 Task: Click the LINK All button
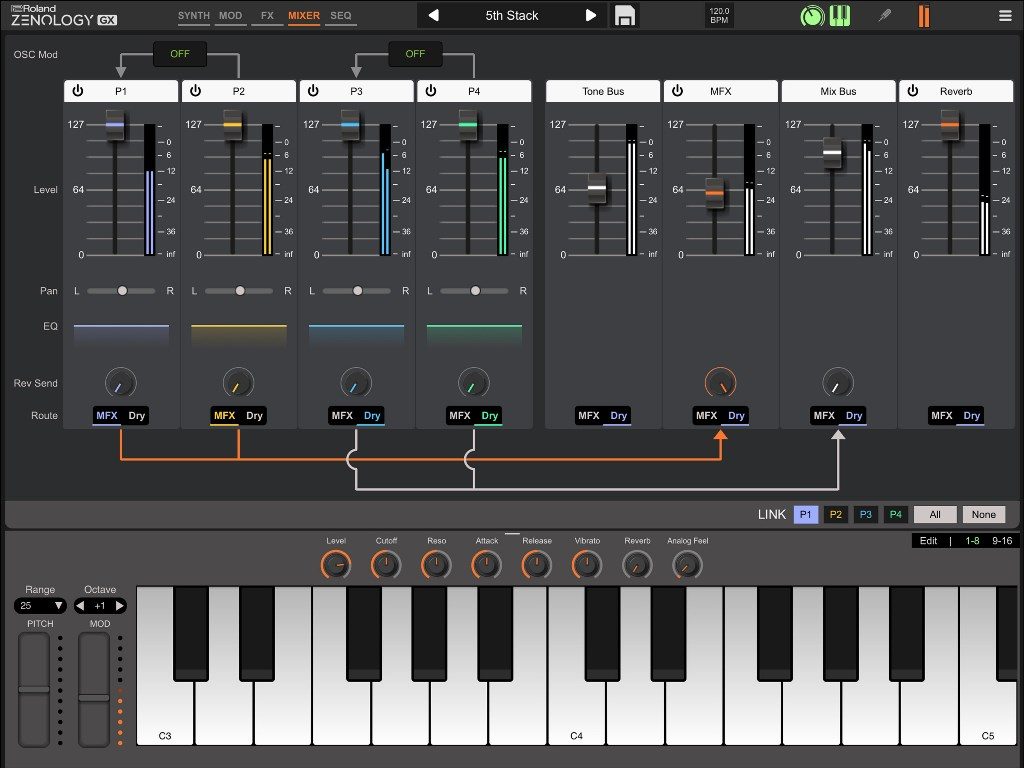pyautogui.click(x=935, y=515)
